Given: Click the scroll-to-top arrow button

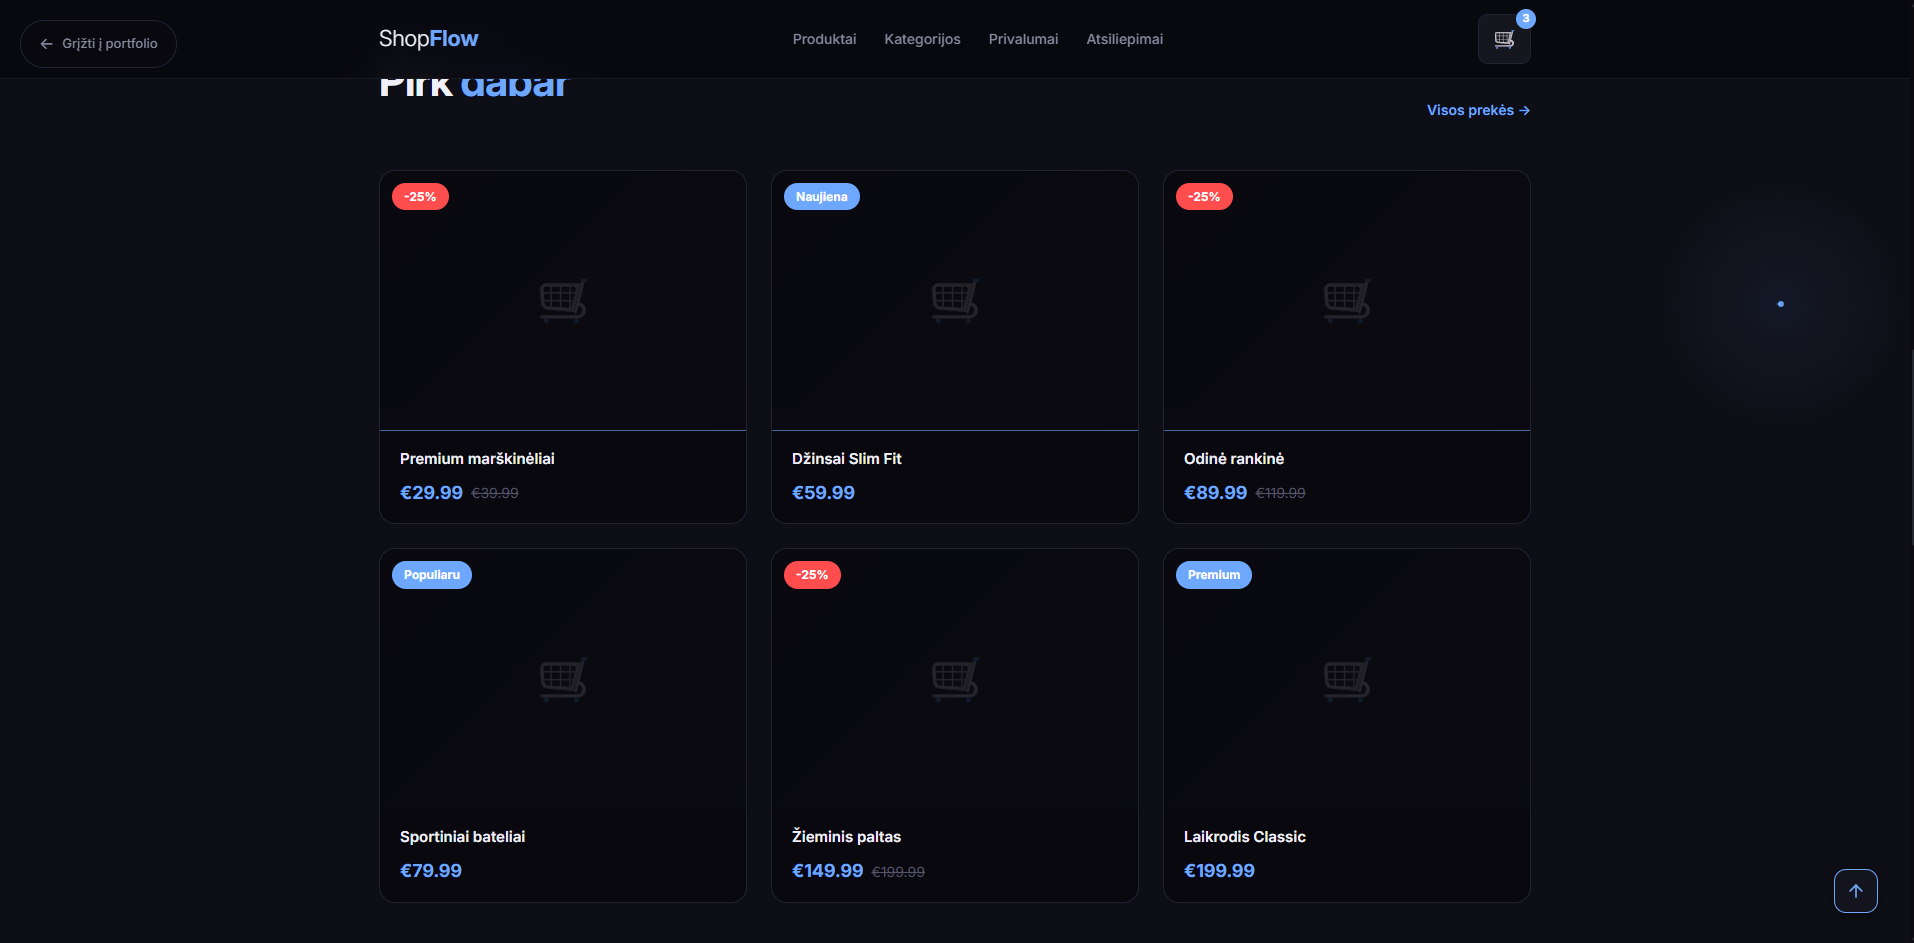Looking at the screenshot, I should (x=1855, y=890).
